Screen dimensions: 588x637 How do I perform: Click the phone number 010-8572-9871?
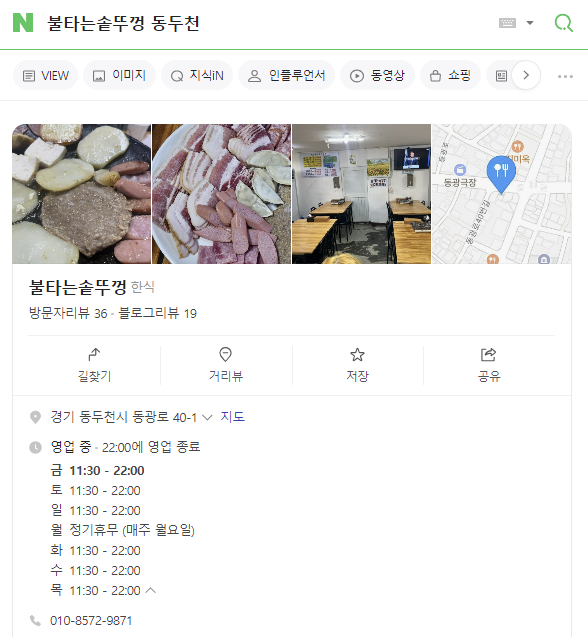click(91, 621)
